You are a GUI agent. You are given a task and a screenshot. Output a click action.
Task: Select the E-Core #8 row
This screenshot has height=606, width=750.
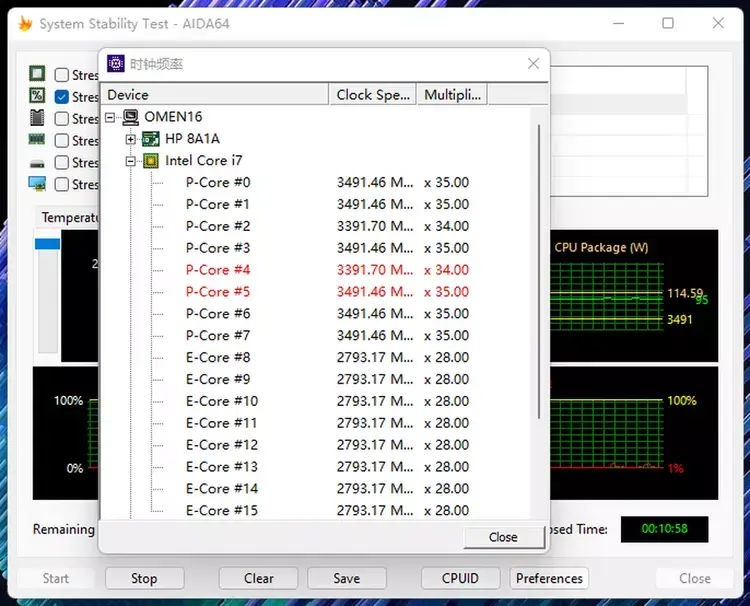click(x=328, y=357)
